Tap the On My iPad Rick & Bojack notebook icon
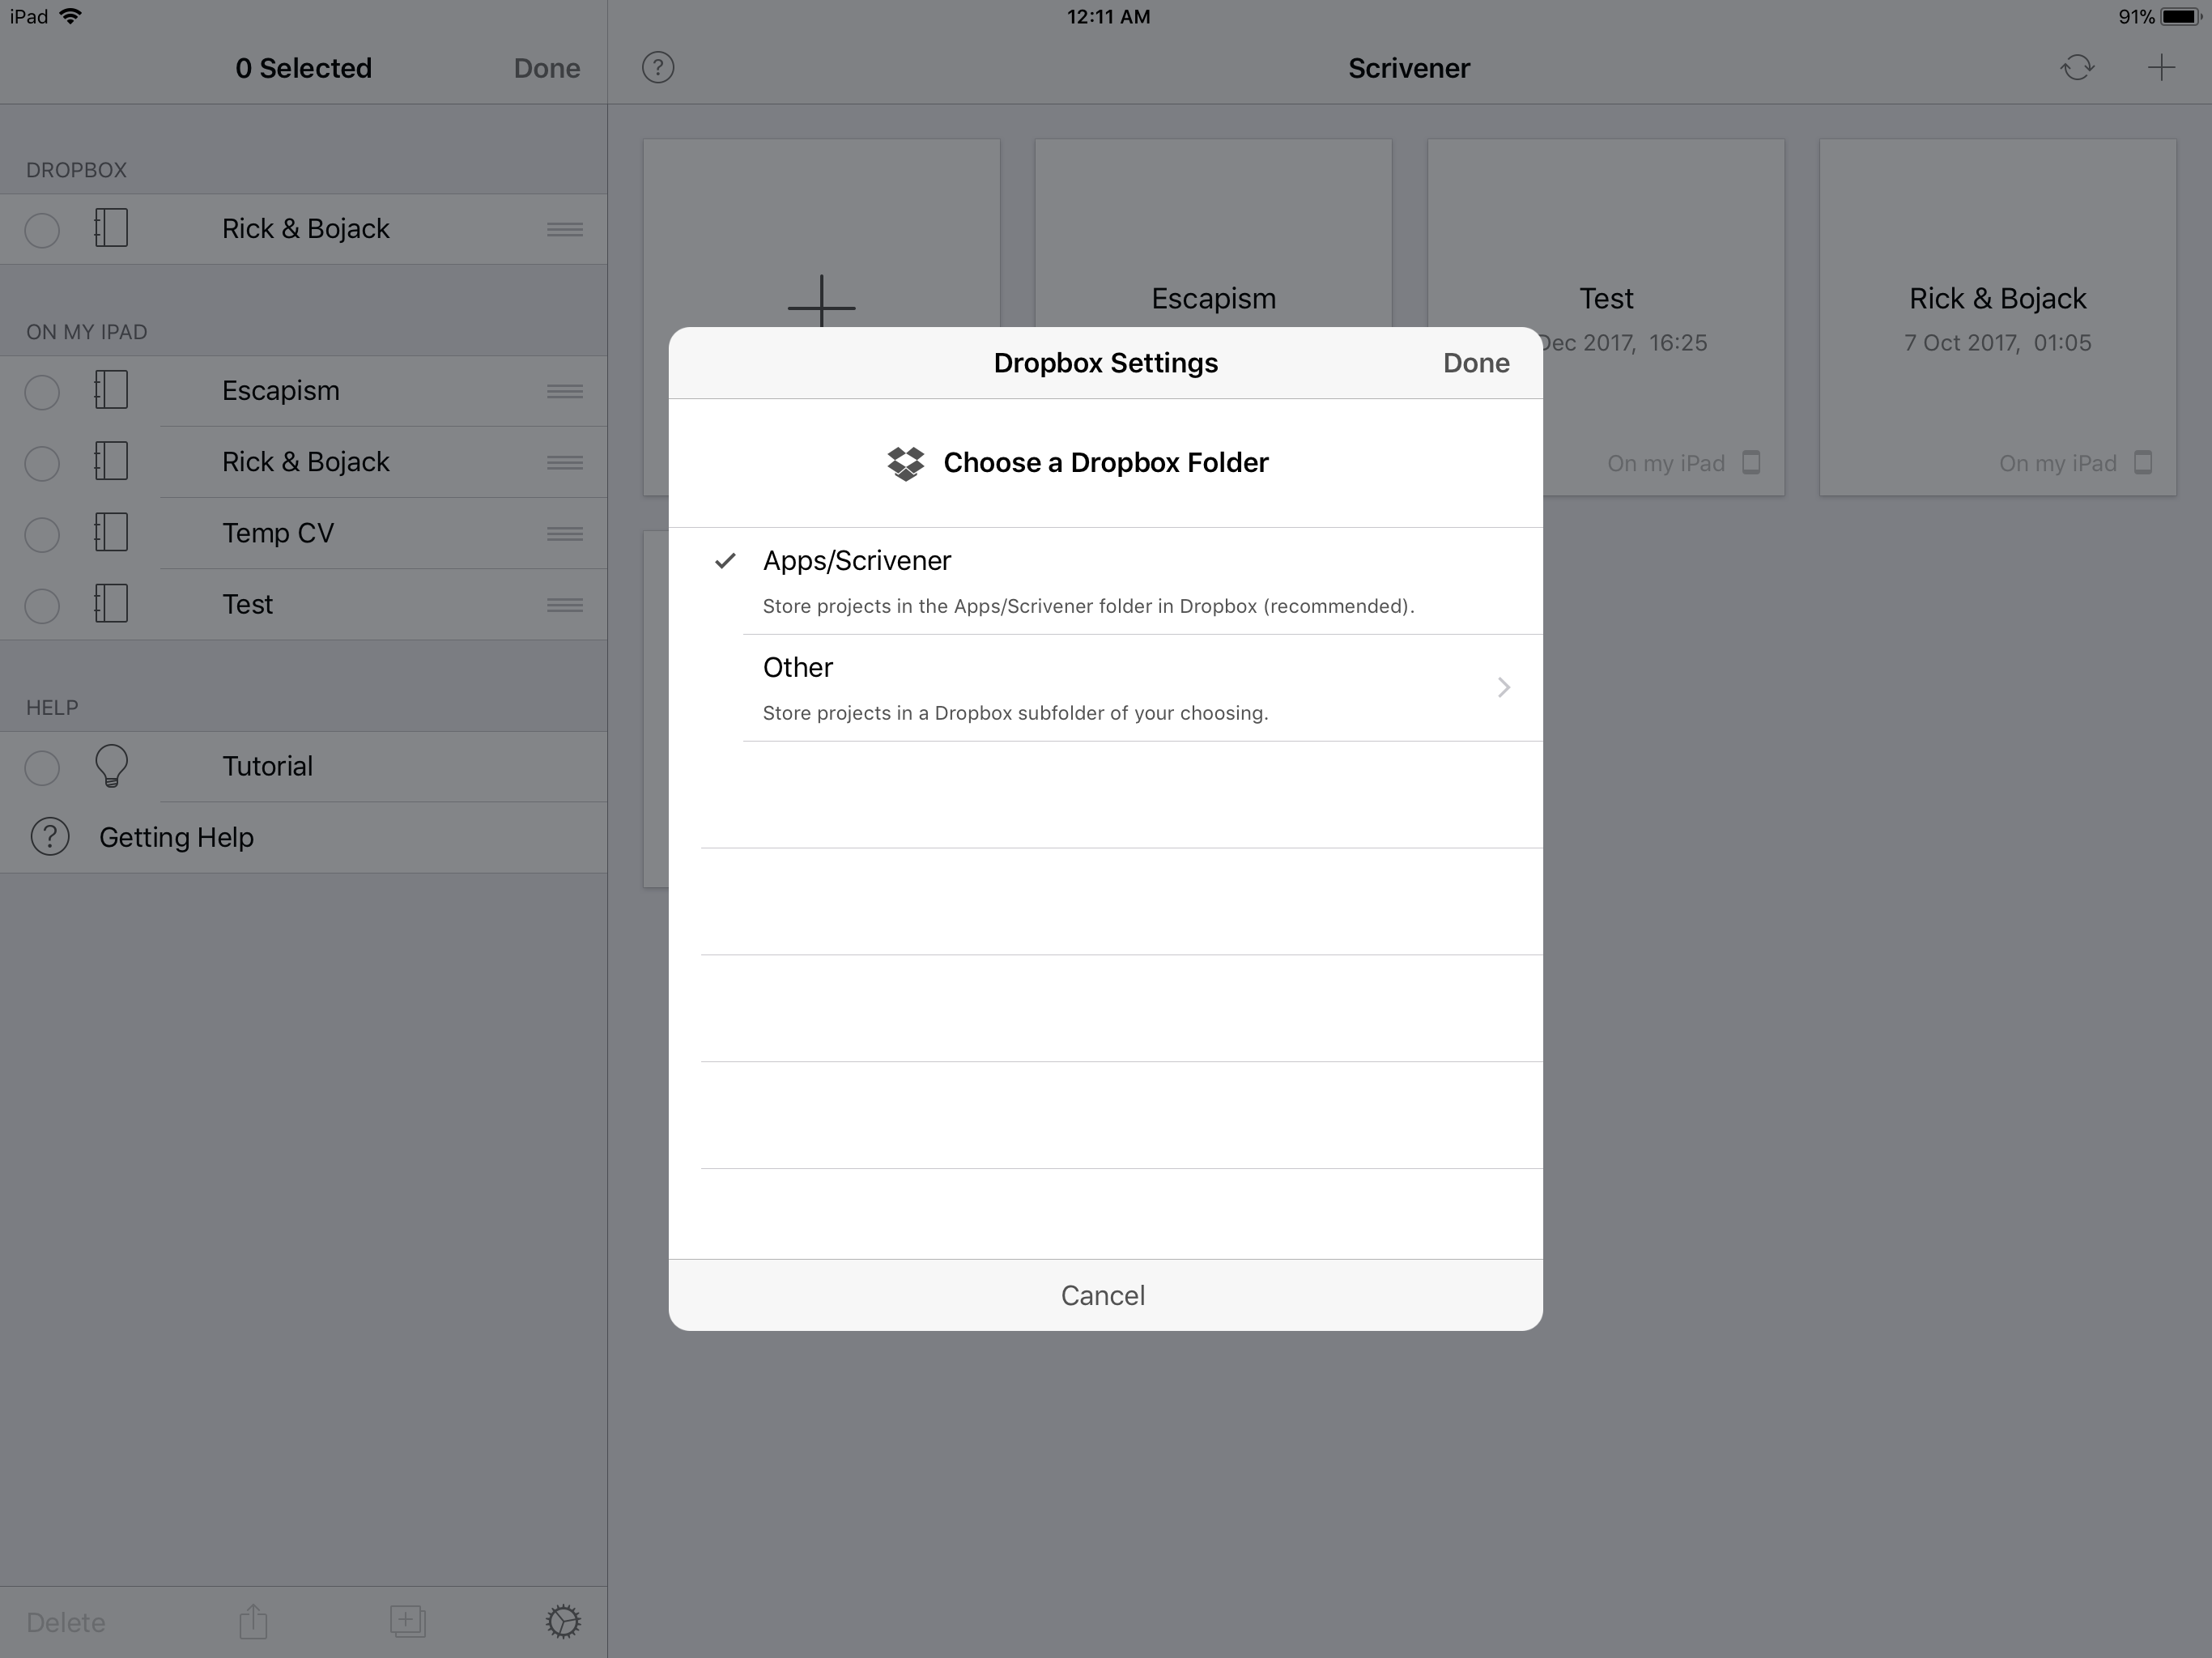Viewport: 2212px width, 1658px height. 111,461
